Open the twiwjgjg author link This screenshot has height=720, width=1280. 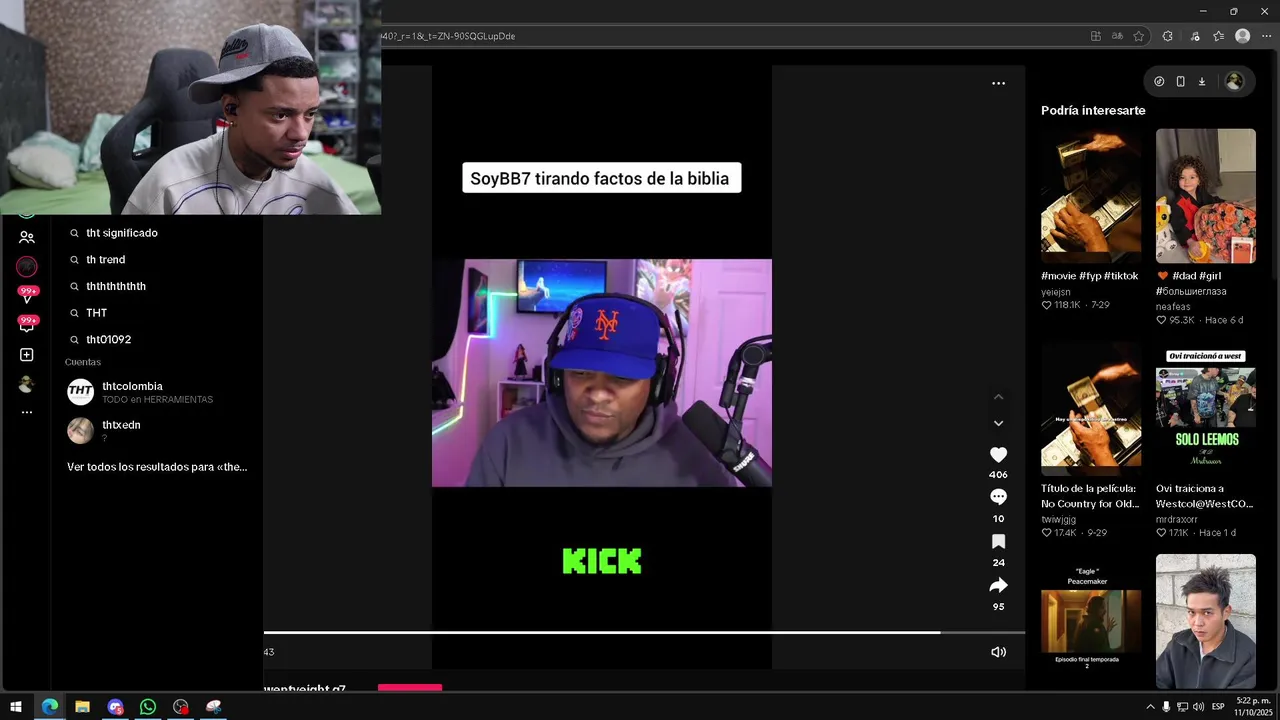1059,520
